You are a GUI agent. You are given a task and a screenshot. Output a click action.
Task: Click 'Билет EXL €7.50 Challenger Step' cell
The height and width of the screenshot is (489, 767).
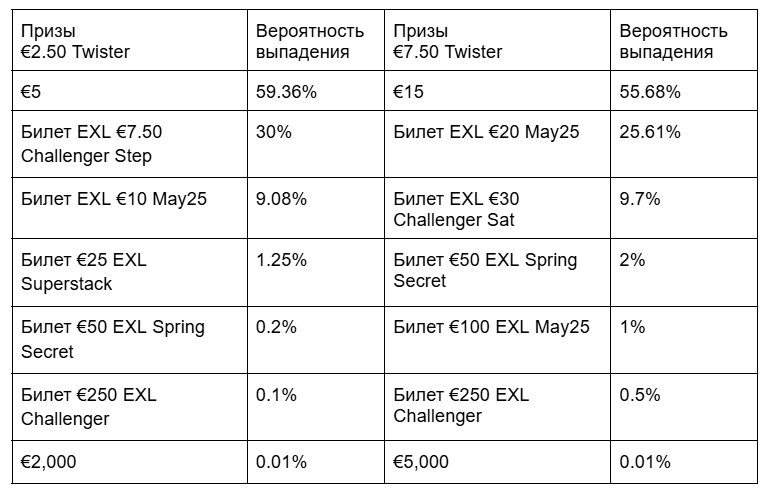(x=92, y=143)
